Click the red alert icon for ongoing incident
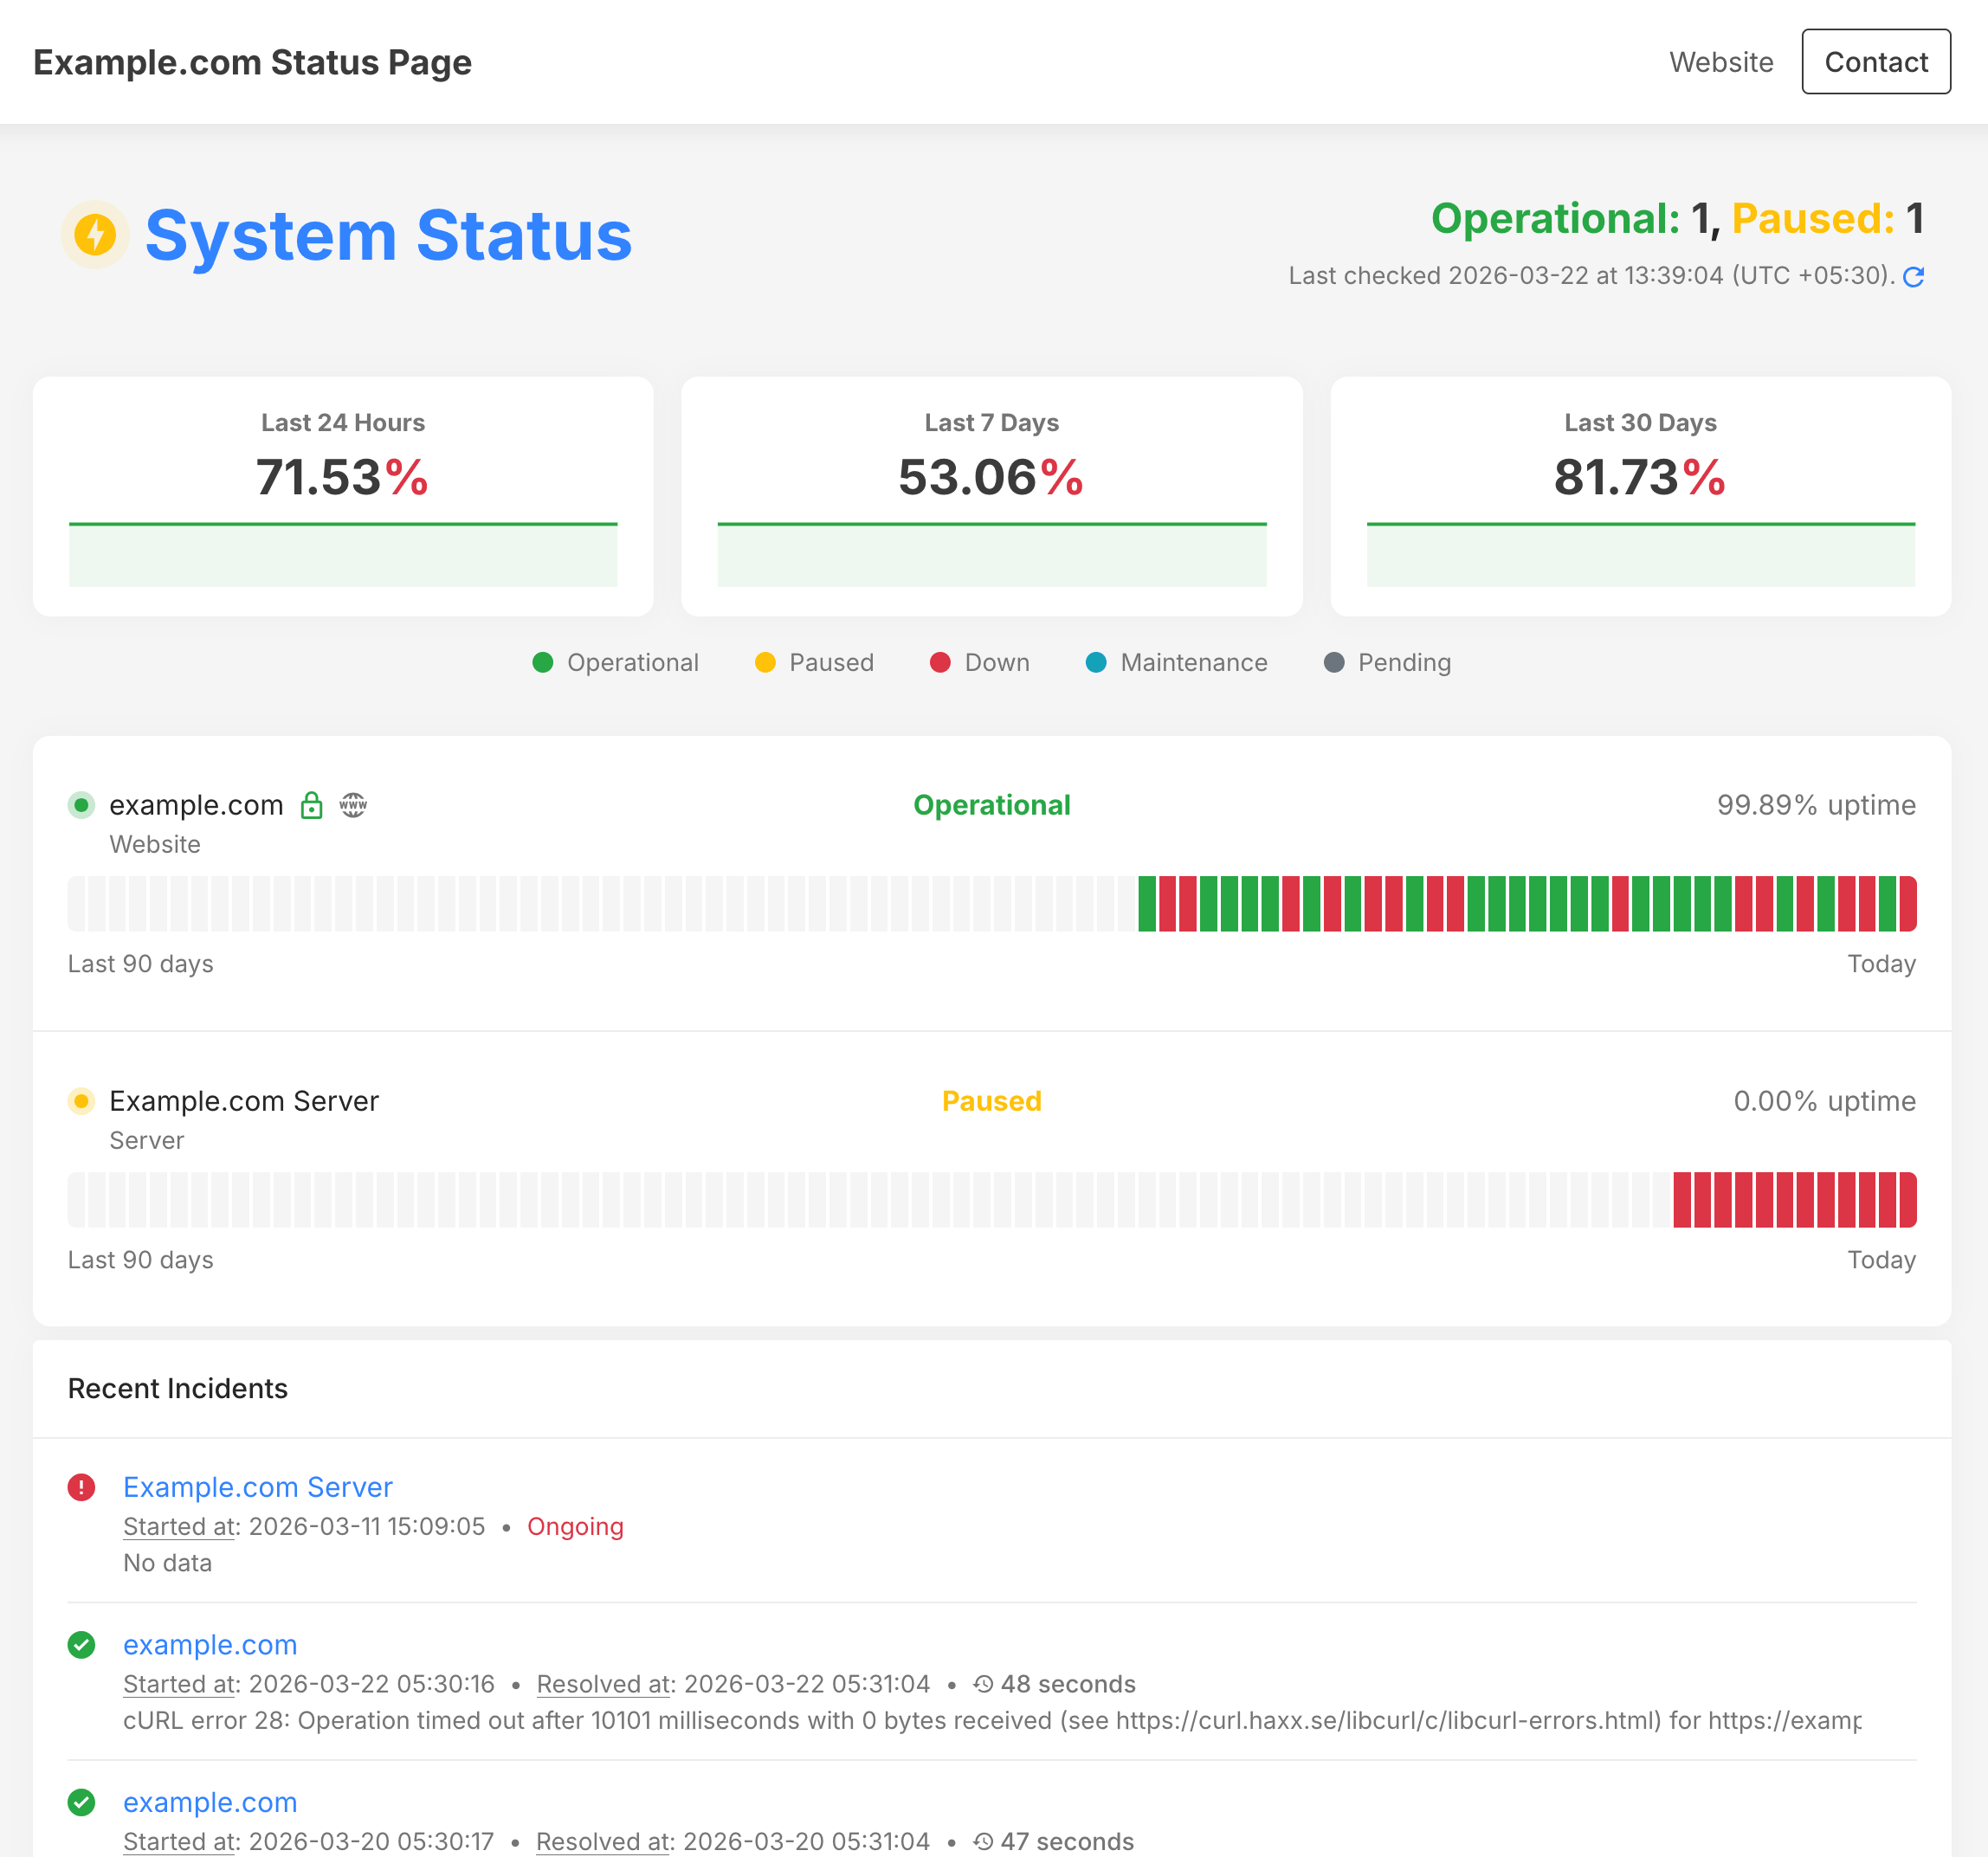 pyautogui.click(x=81, y=1487)
